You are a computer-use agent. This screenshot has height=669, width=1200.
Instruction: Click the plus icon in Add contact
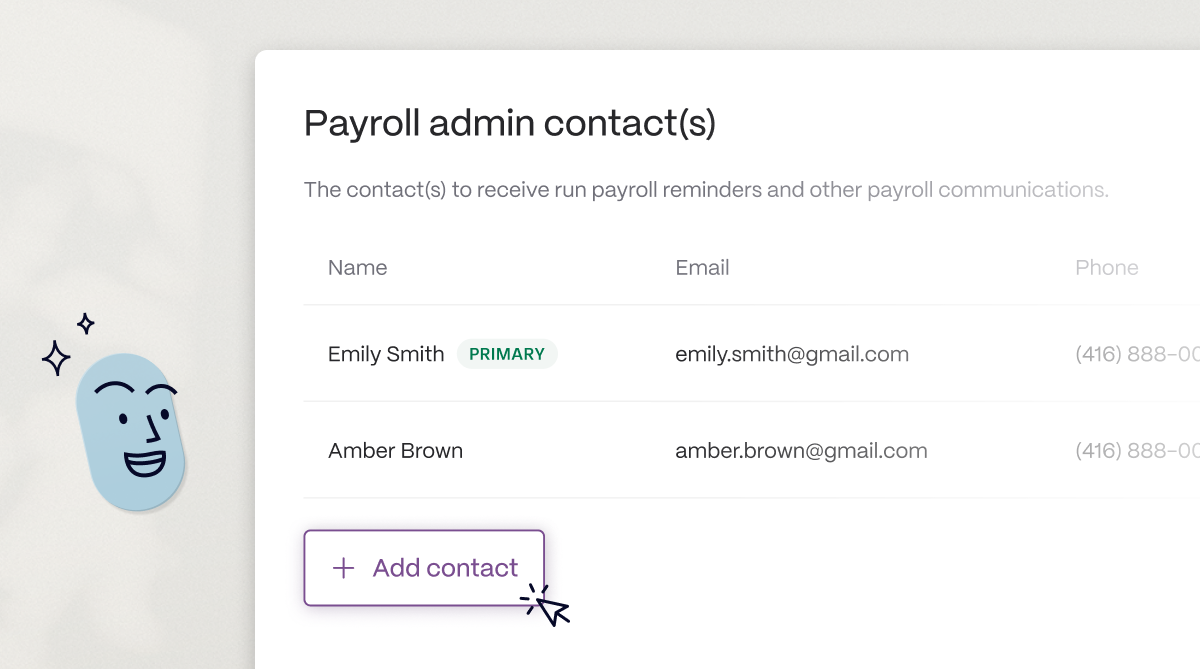point(343,568)
